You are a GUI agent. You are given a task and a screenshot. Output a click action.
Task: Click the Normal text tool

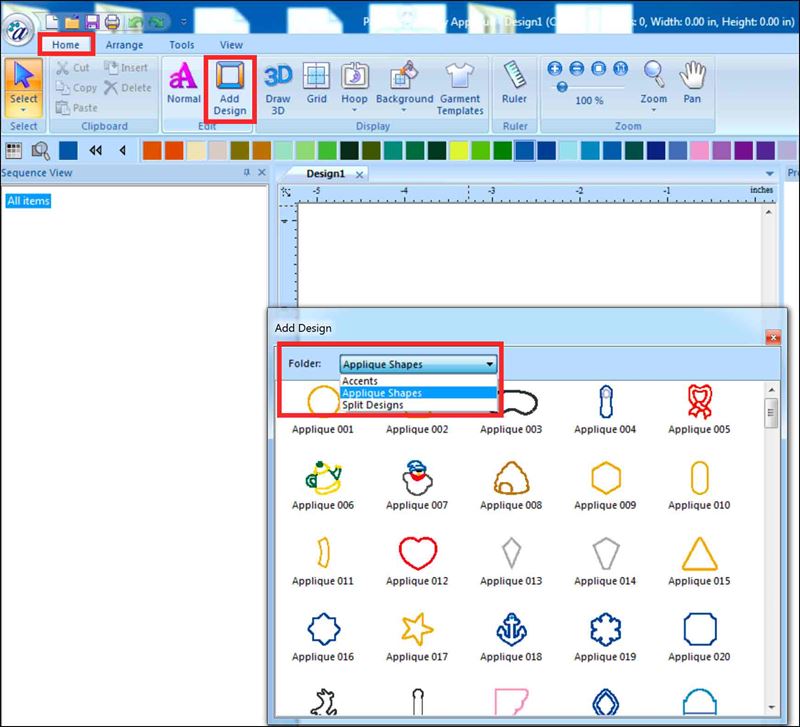pos(184,85)
